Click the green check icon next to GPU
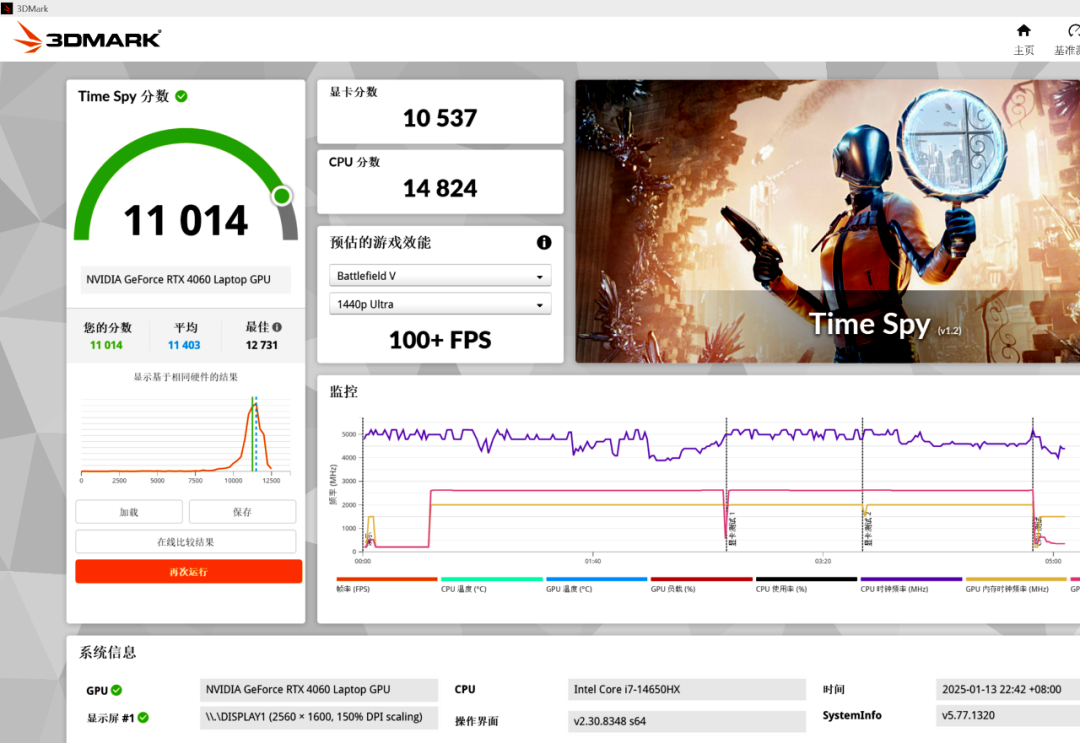The height and width of the screenshot is (743, 1080). click(116, 690)
